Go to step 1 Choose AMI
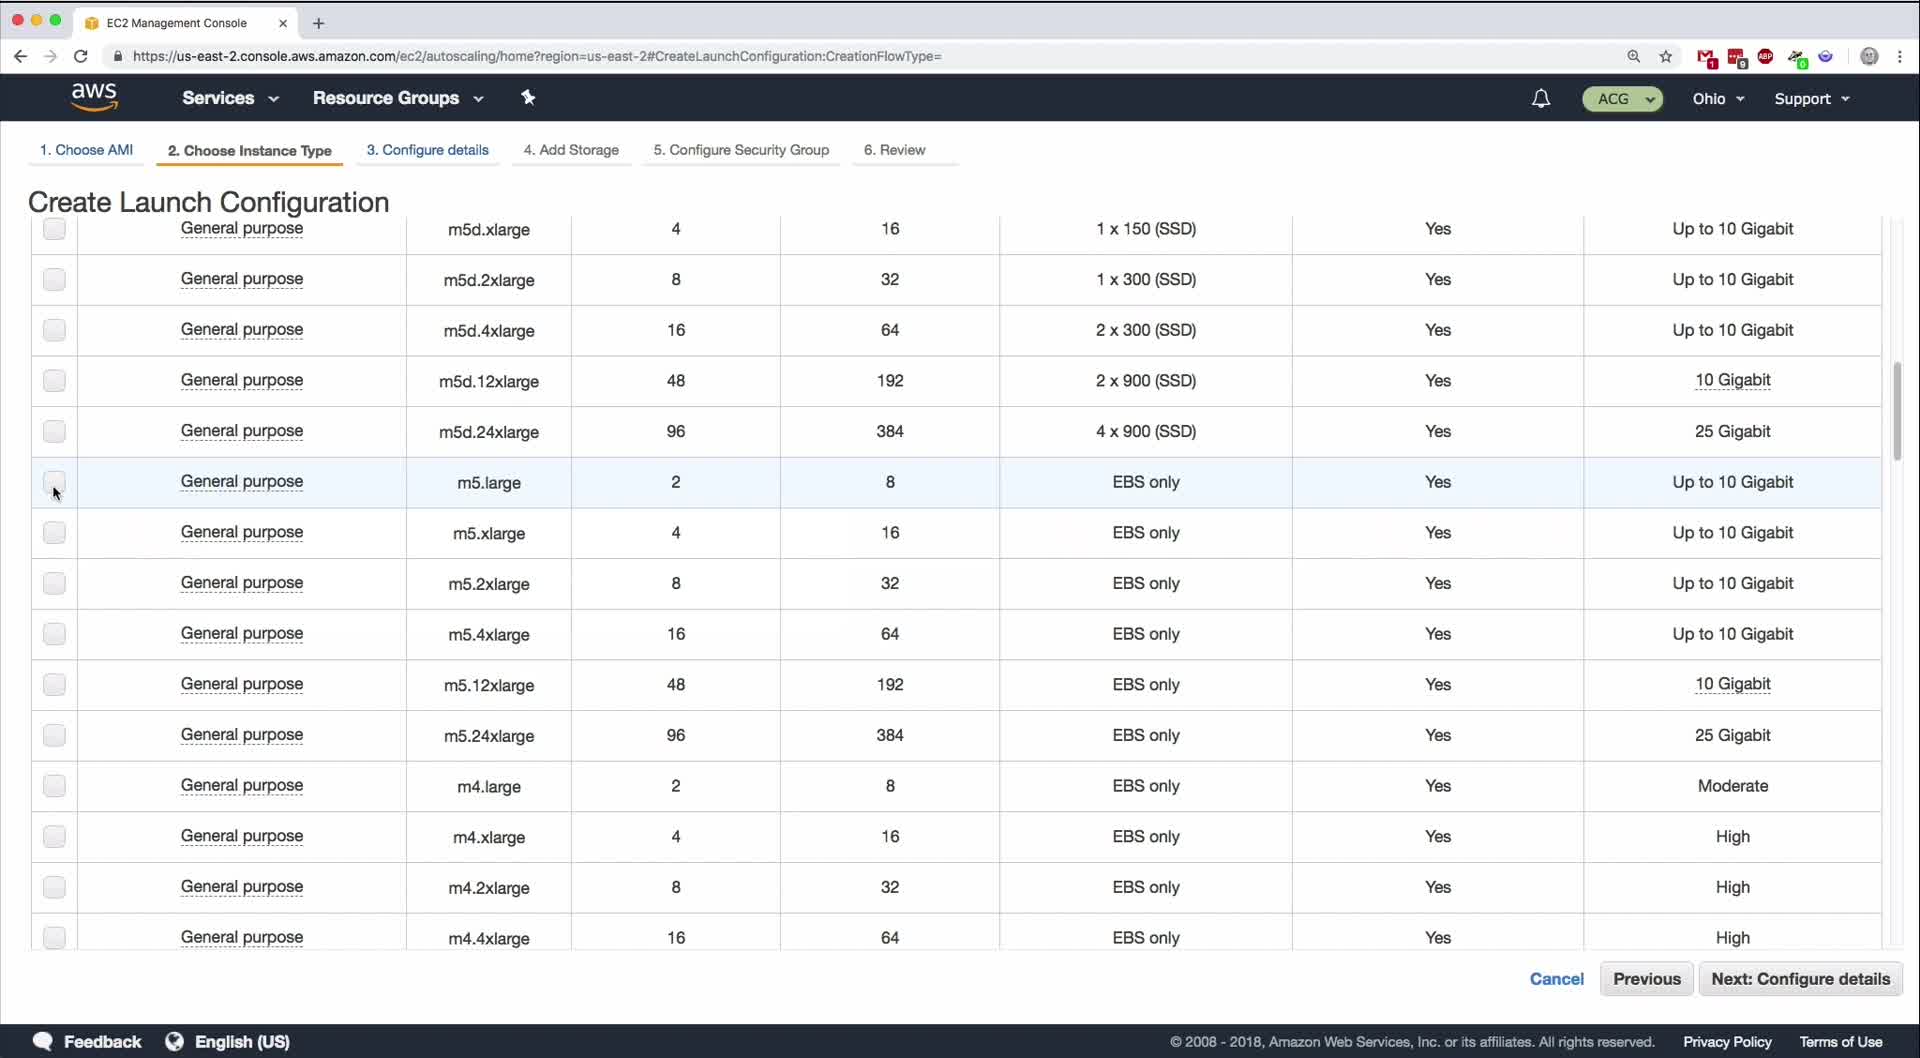Screen dimensions: 1920x1058 click(86, 150)
